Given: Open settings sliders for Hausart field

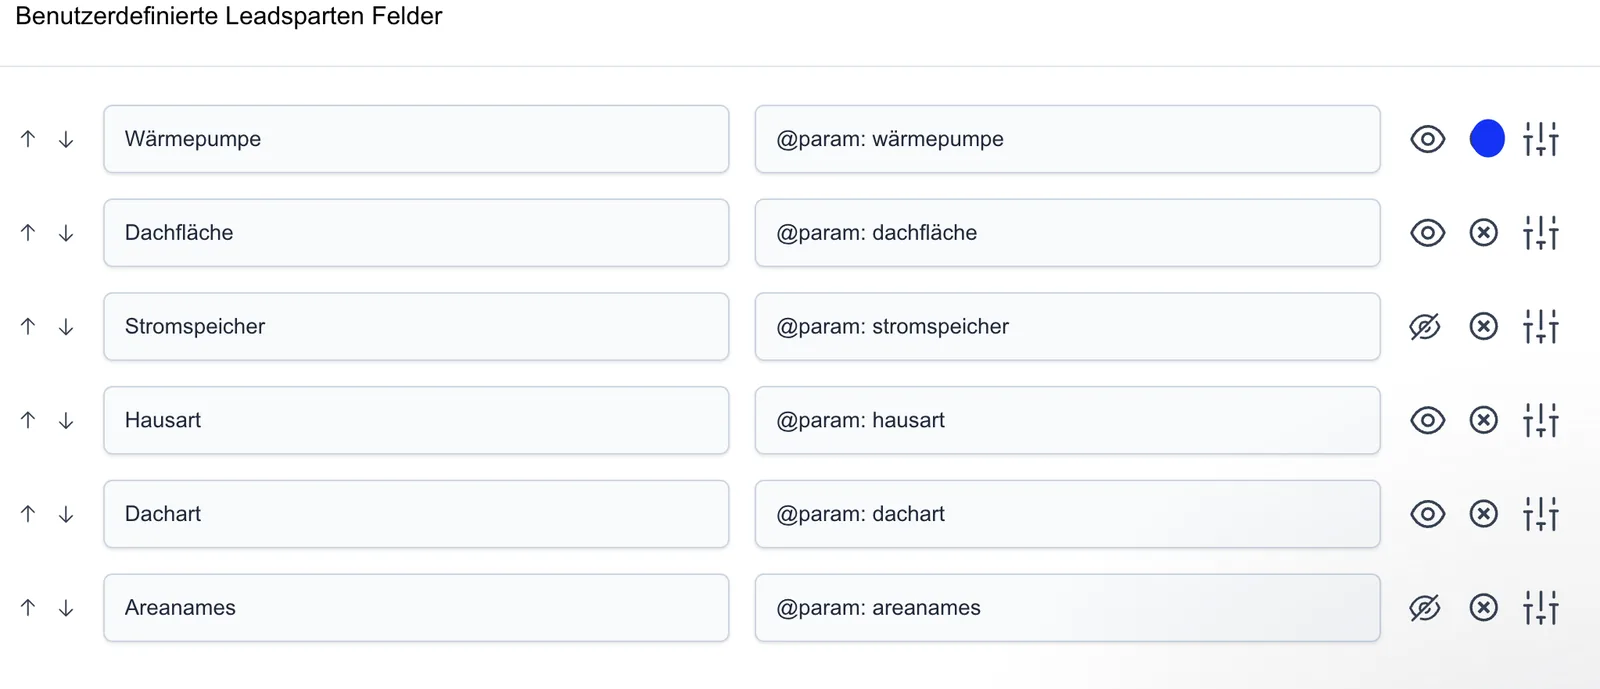Looking at the screenshot, I should point(1541,420).
